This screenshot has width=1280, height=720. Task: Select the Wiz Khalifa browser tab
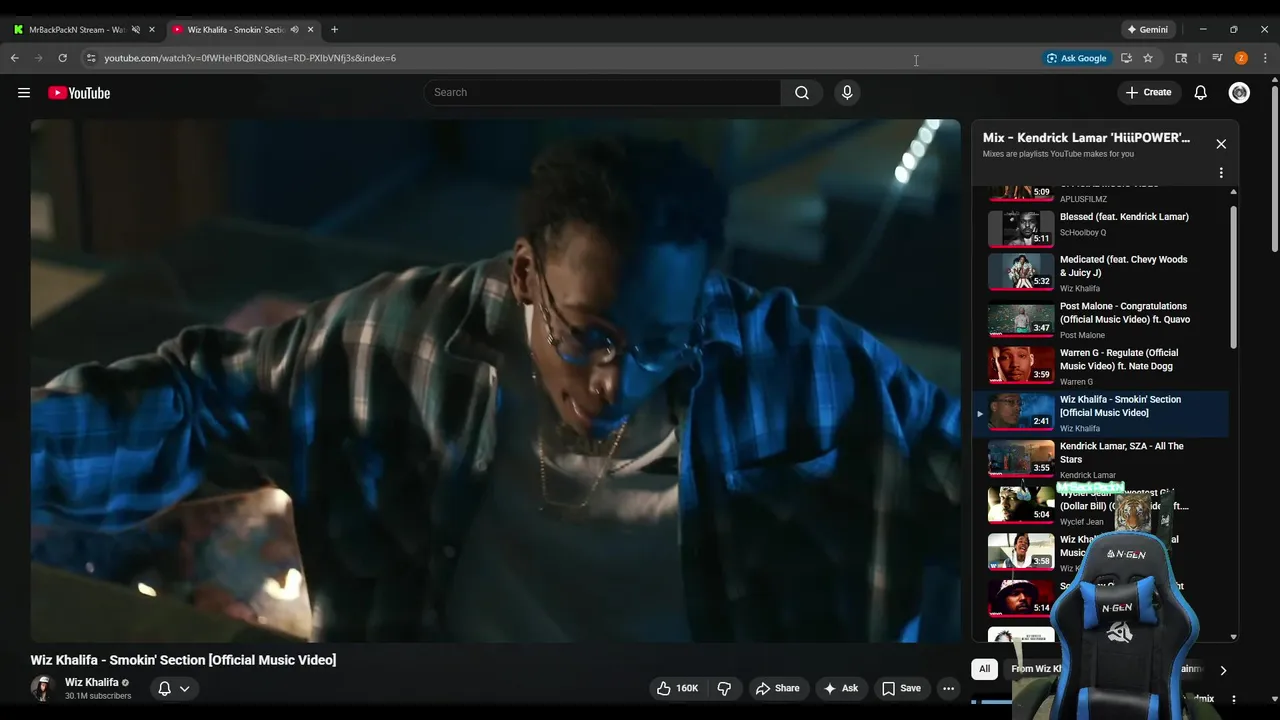(235, 30)
